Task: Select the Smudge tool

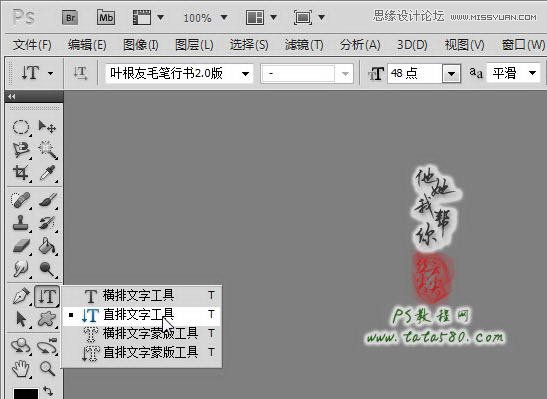Action: (21, 269)
